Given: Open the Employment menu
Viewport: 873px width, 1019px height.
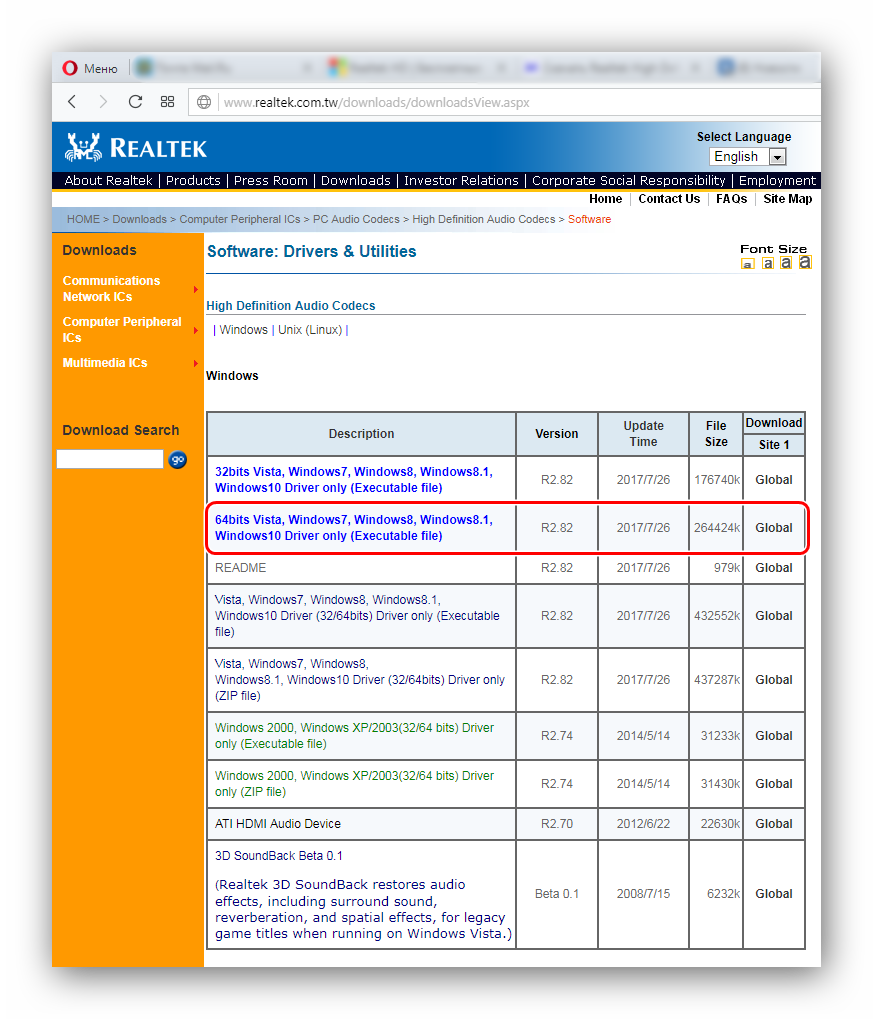Looking at the screenshot, I should click(777, 181).
